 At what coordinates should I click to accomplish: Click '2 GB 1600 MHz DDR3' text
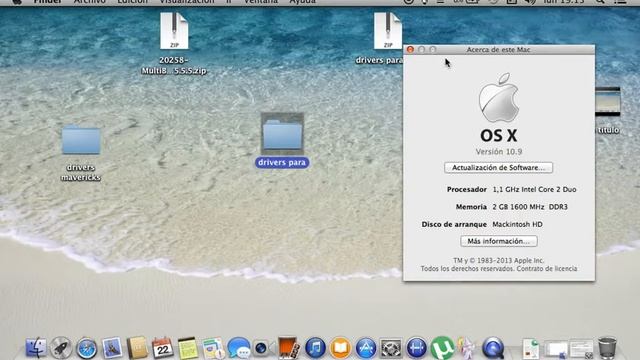530,207
